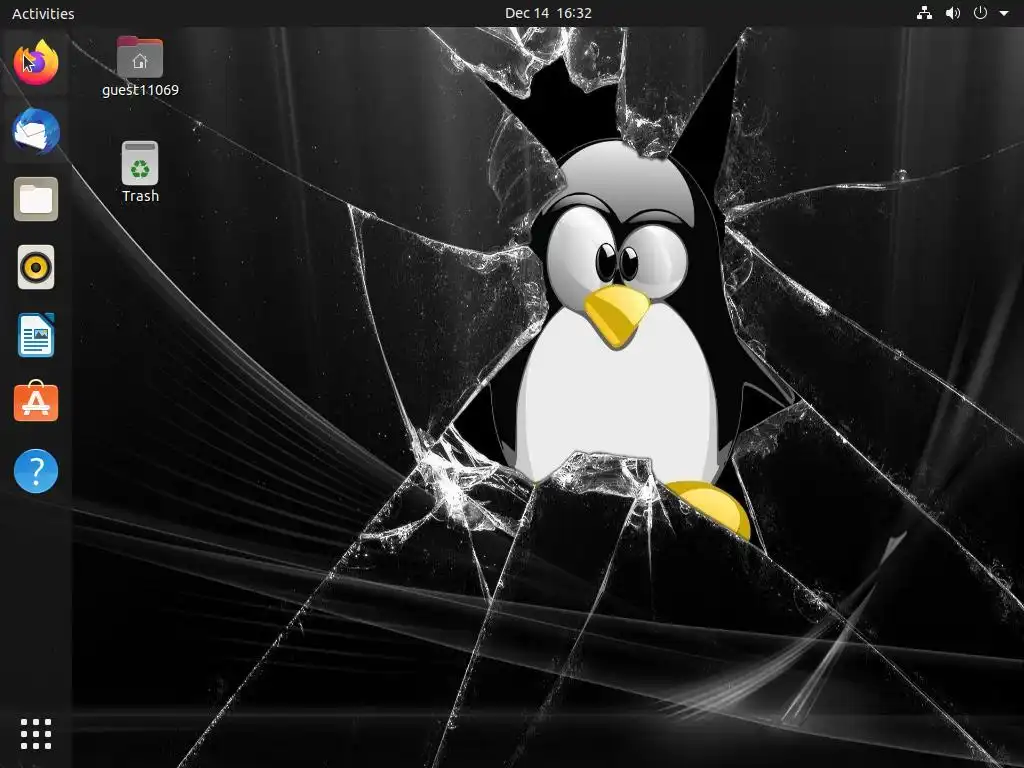Screen dimensions: 1024x768
Task: Open the clock calendar Dec 14 16:32
Action: click(548, 13)
